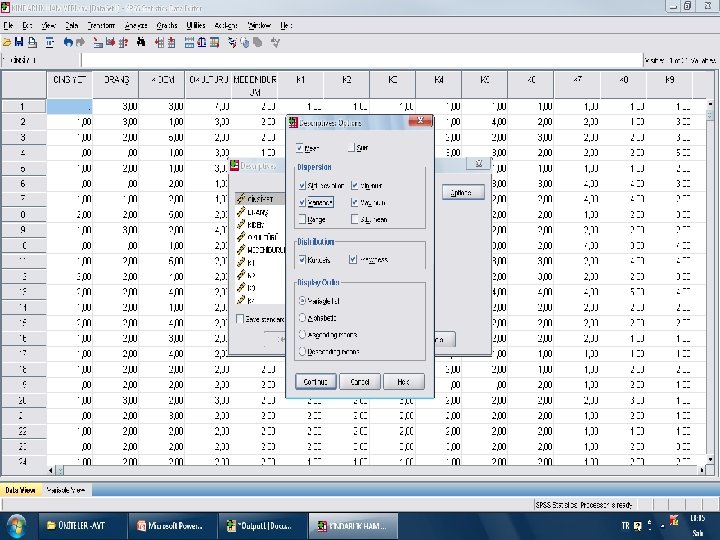720x540 pixels.
Task: Switch to the Variable View tab
Action: [66, 490]
